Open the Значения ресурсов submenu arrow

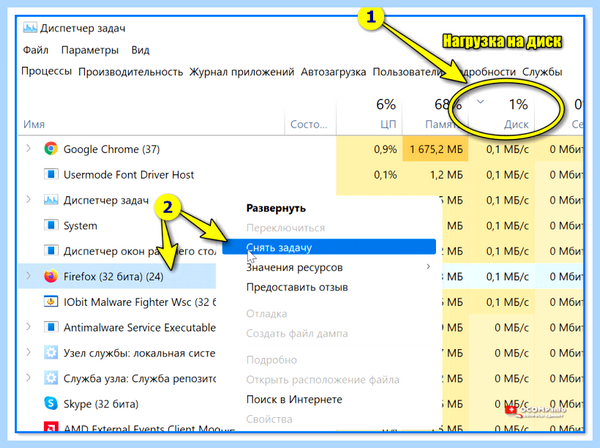428,266
